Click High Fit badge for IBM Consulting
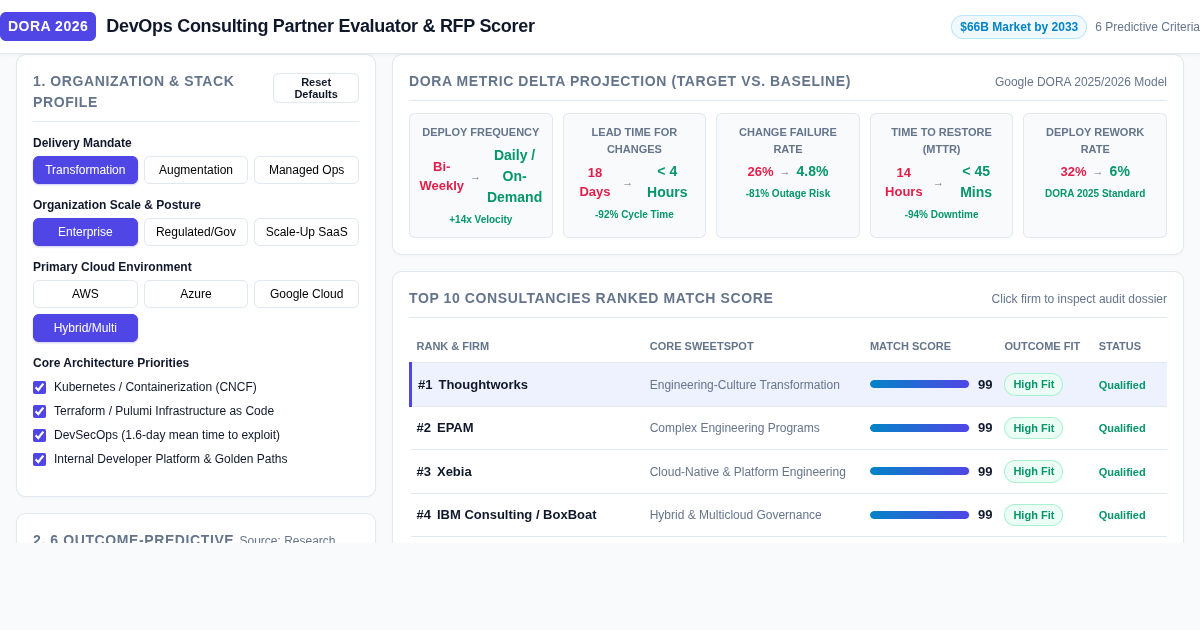Image resolution: width=1200 pixels, height=630 pixels. (1033, 515)
